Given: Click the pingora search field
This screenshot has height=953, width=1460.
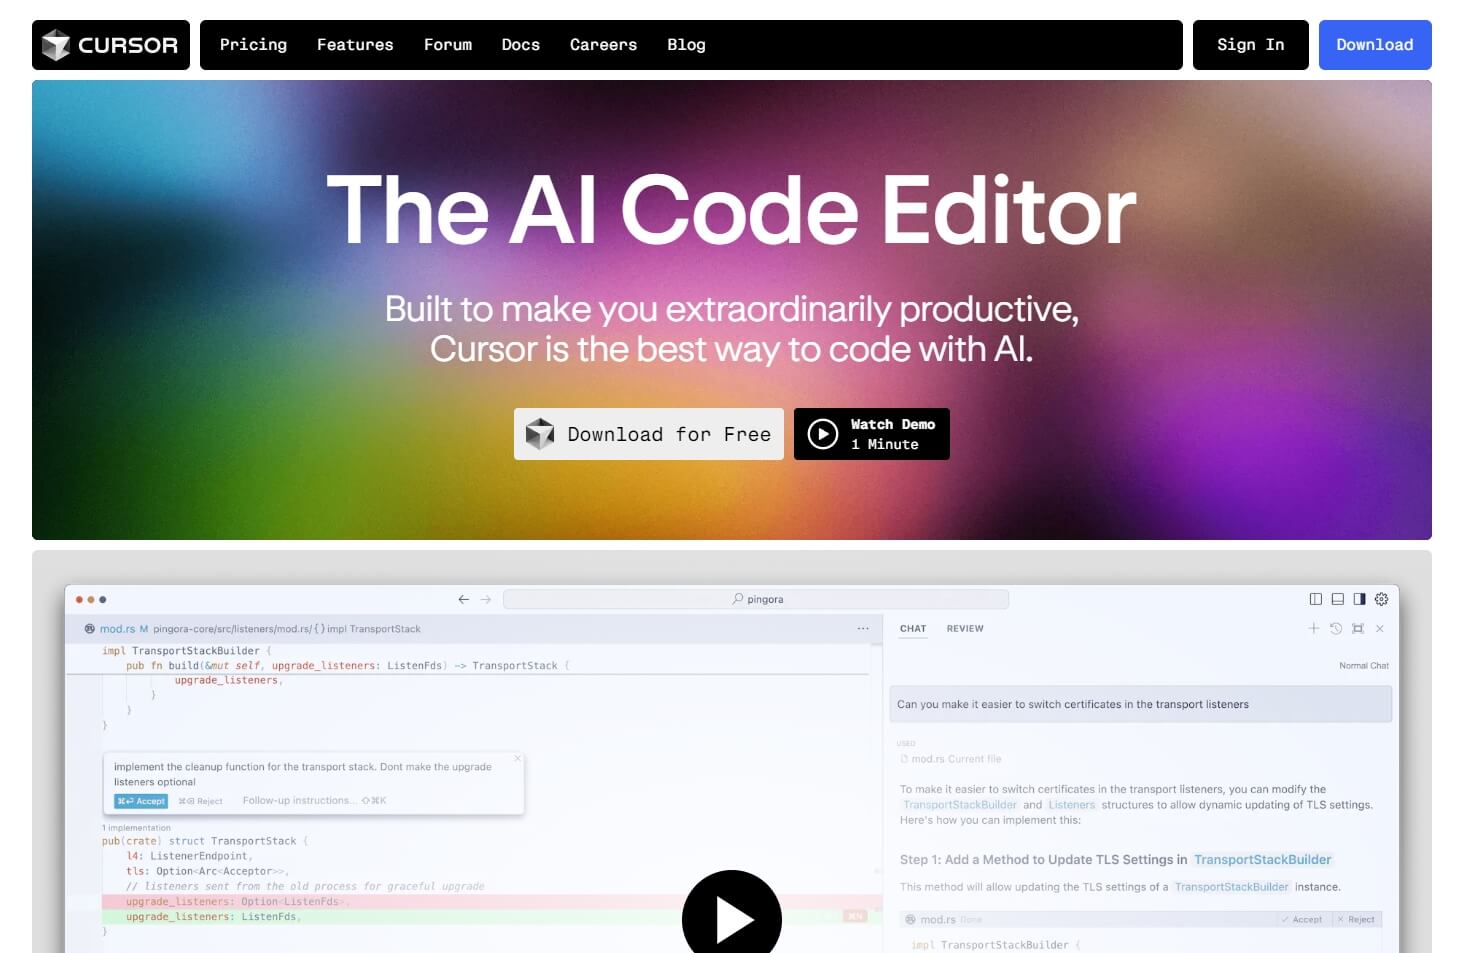Looking at the screenshot, I should point(756,599).
